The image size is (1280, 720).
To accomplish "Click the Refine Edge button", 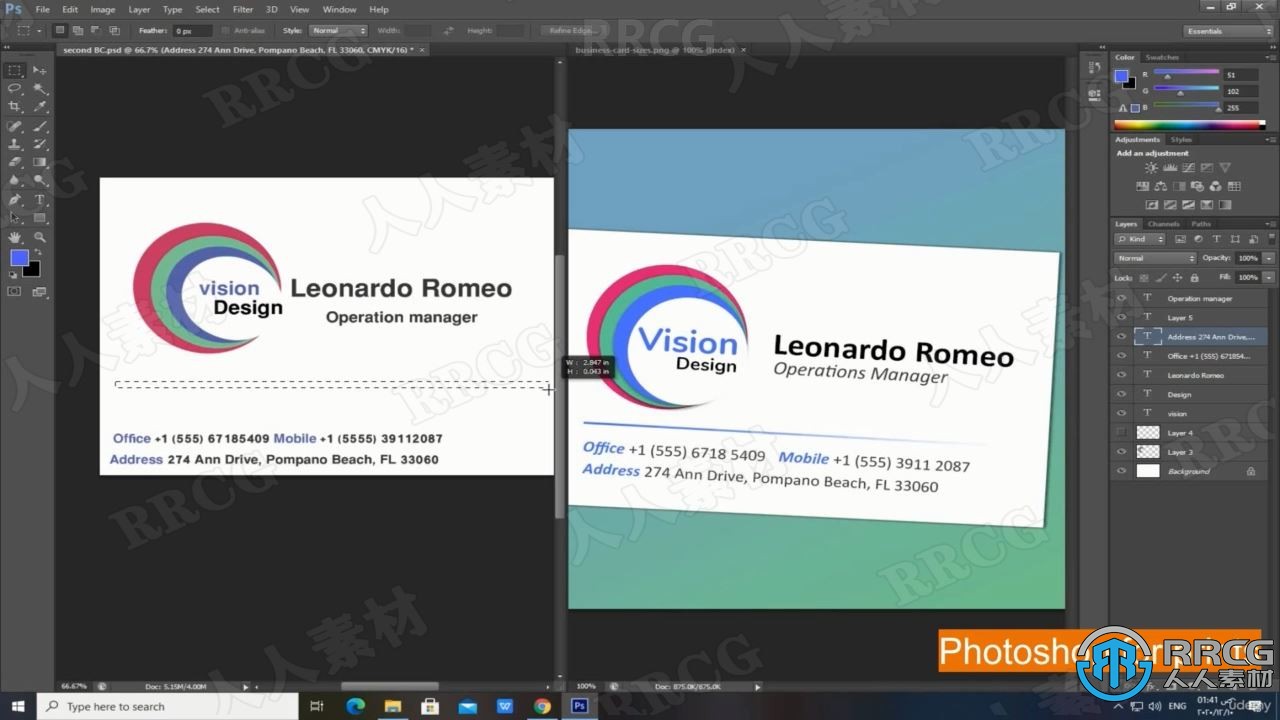I will (x=572, y=31).
